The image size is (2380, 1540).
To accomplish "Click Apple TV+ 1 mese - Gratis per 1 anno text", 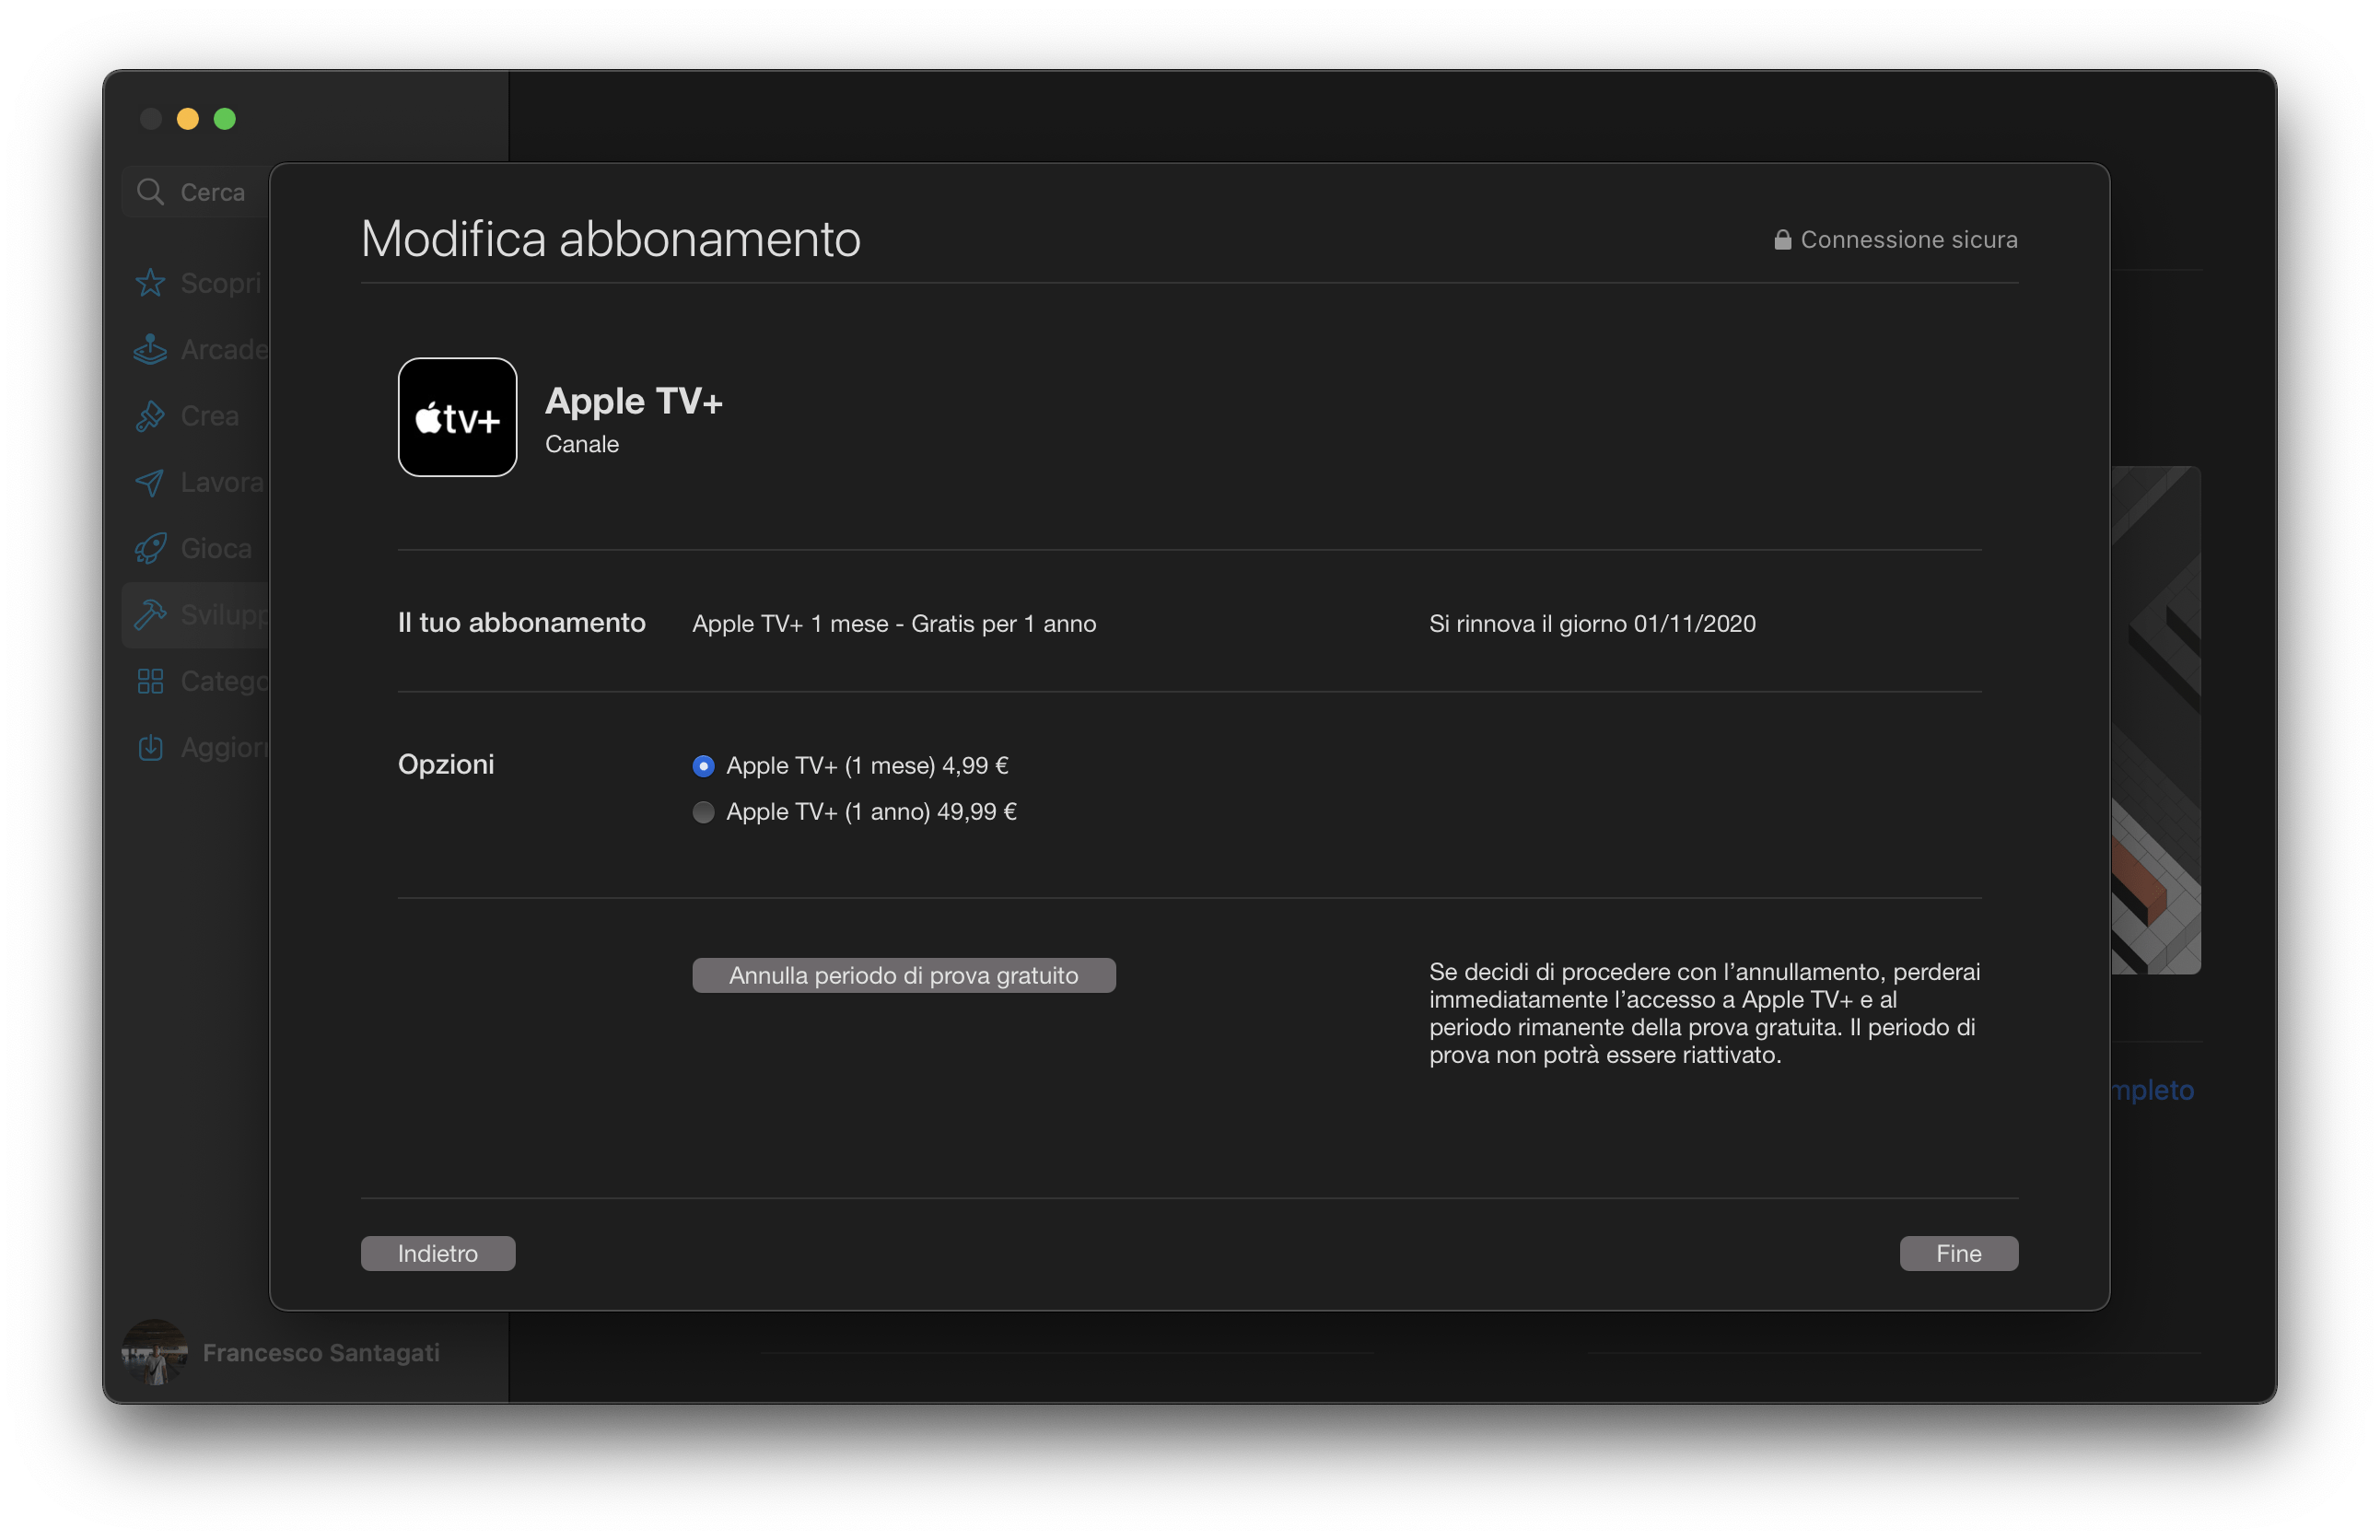I will pyautogui.click(x=894, y=624).
